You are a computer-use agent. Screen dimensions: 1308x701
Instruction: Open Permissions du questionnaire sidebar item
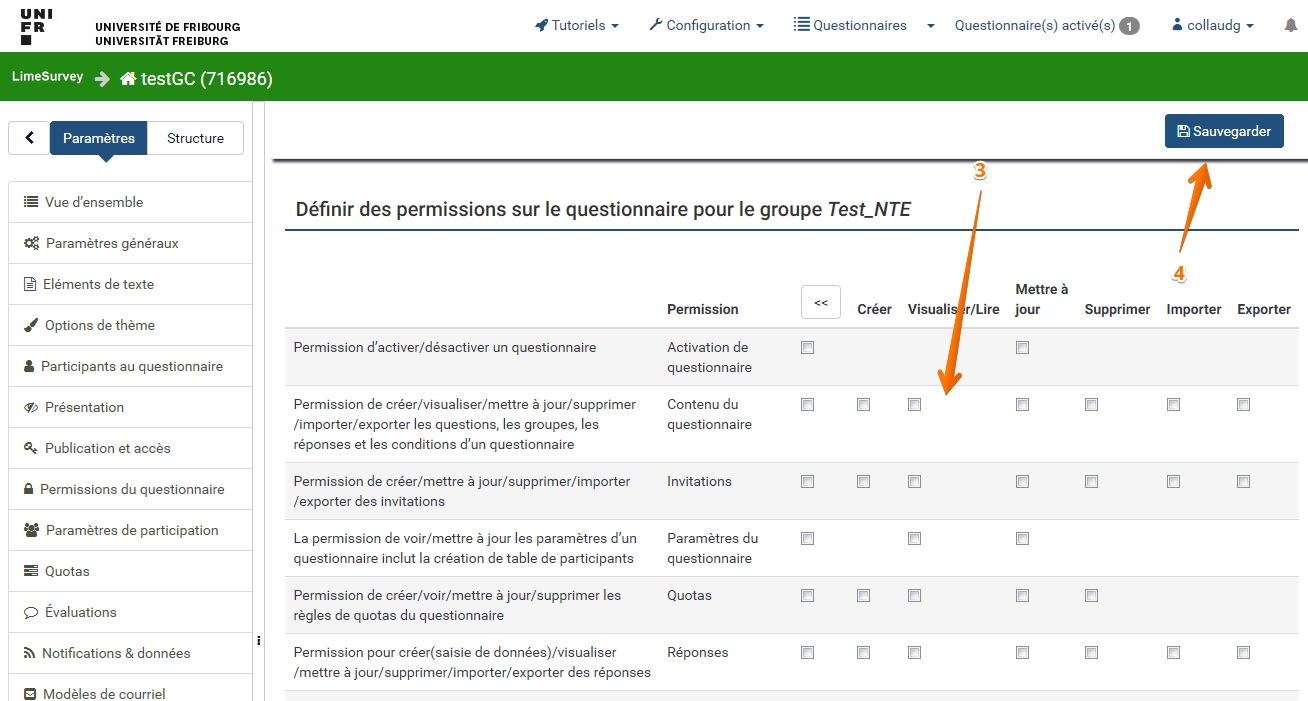[x=130, y=489]
